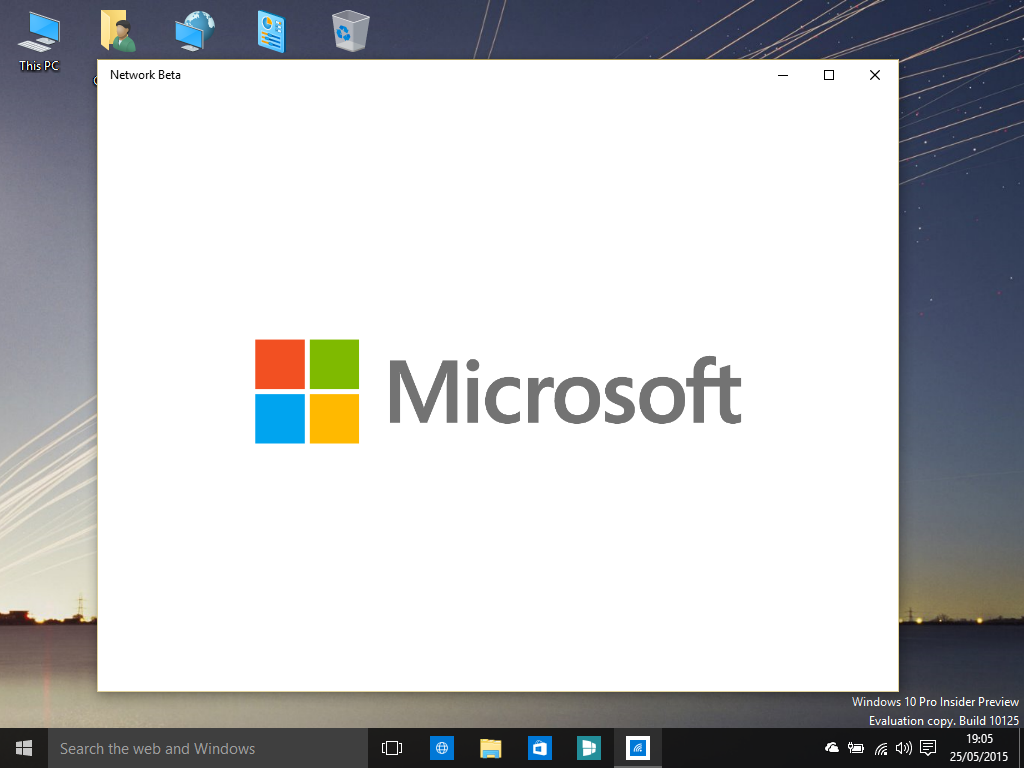The image size is (1024, 768).
Task: Open the OneDrive cloud tray icon
Action: (x=831, y=748)
